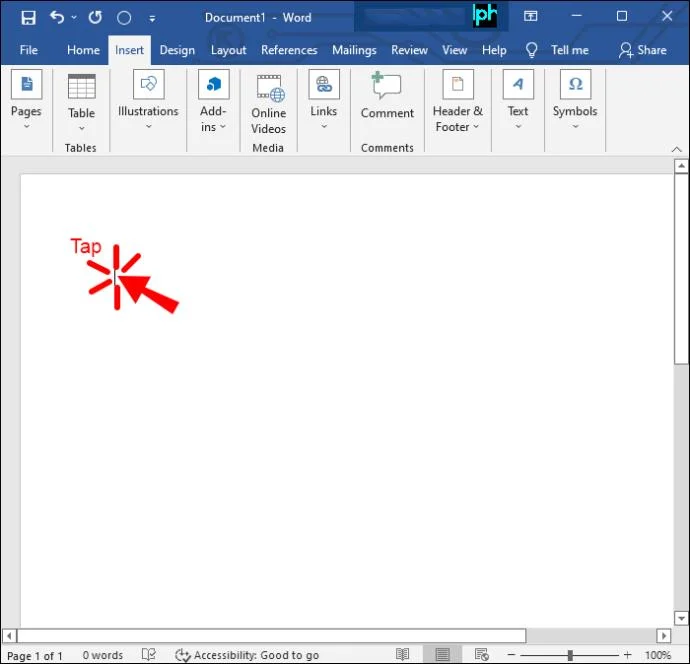
Task: Maximize the Word window
Action: (x=622, y=16)
